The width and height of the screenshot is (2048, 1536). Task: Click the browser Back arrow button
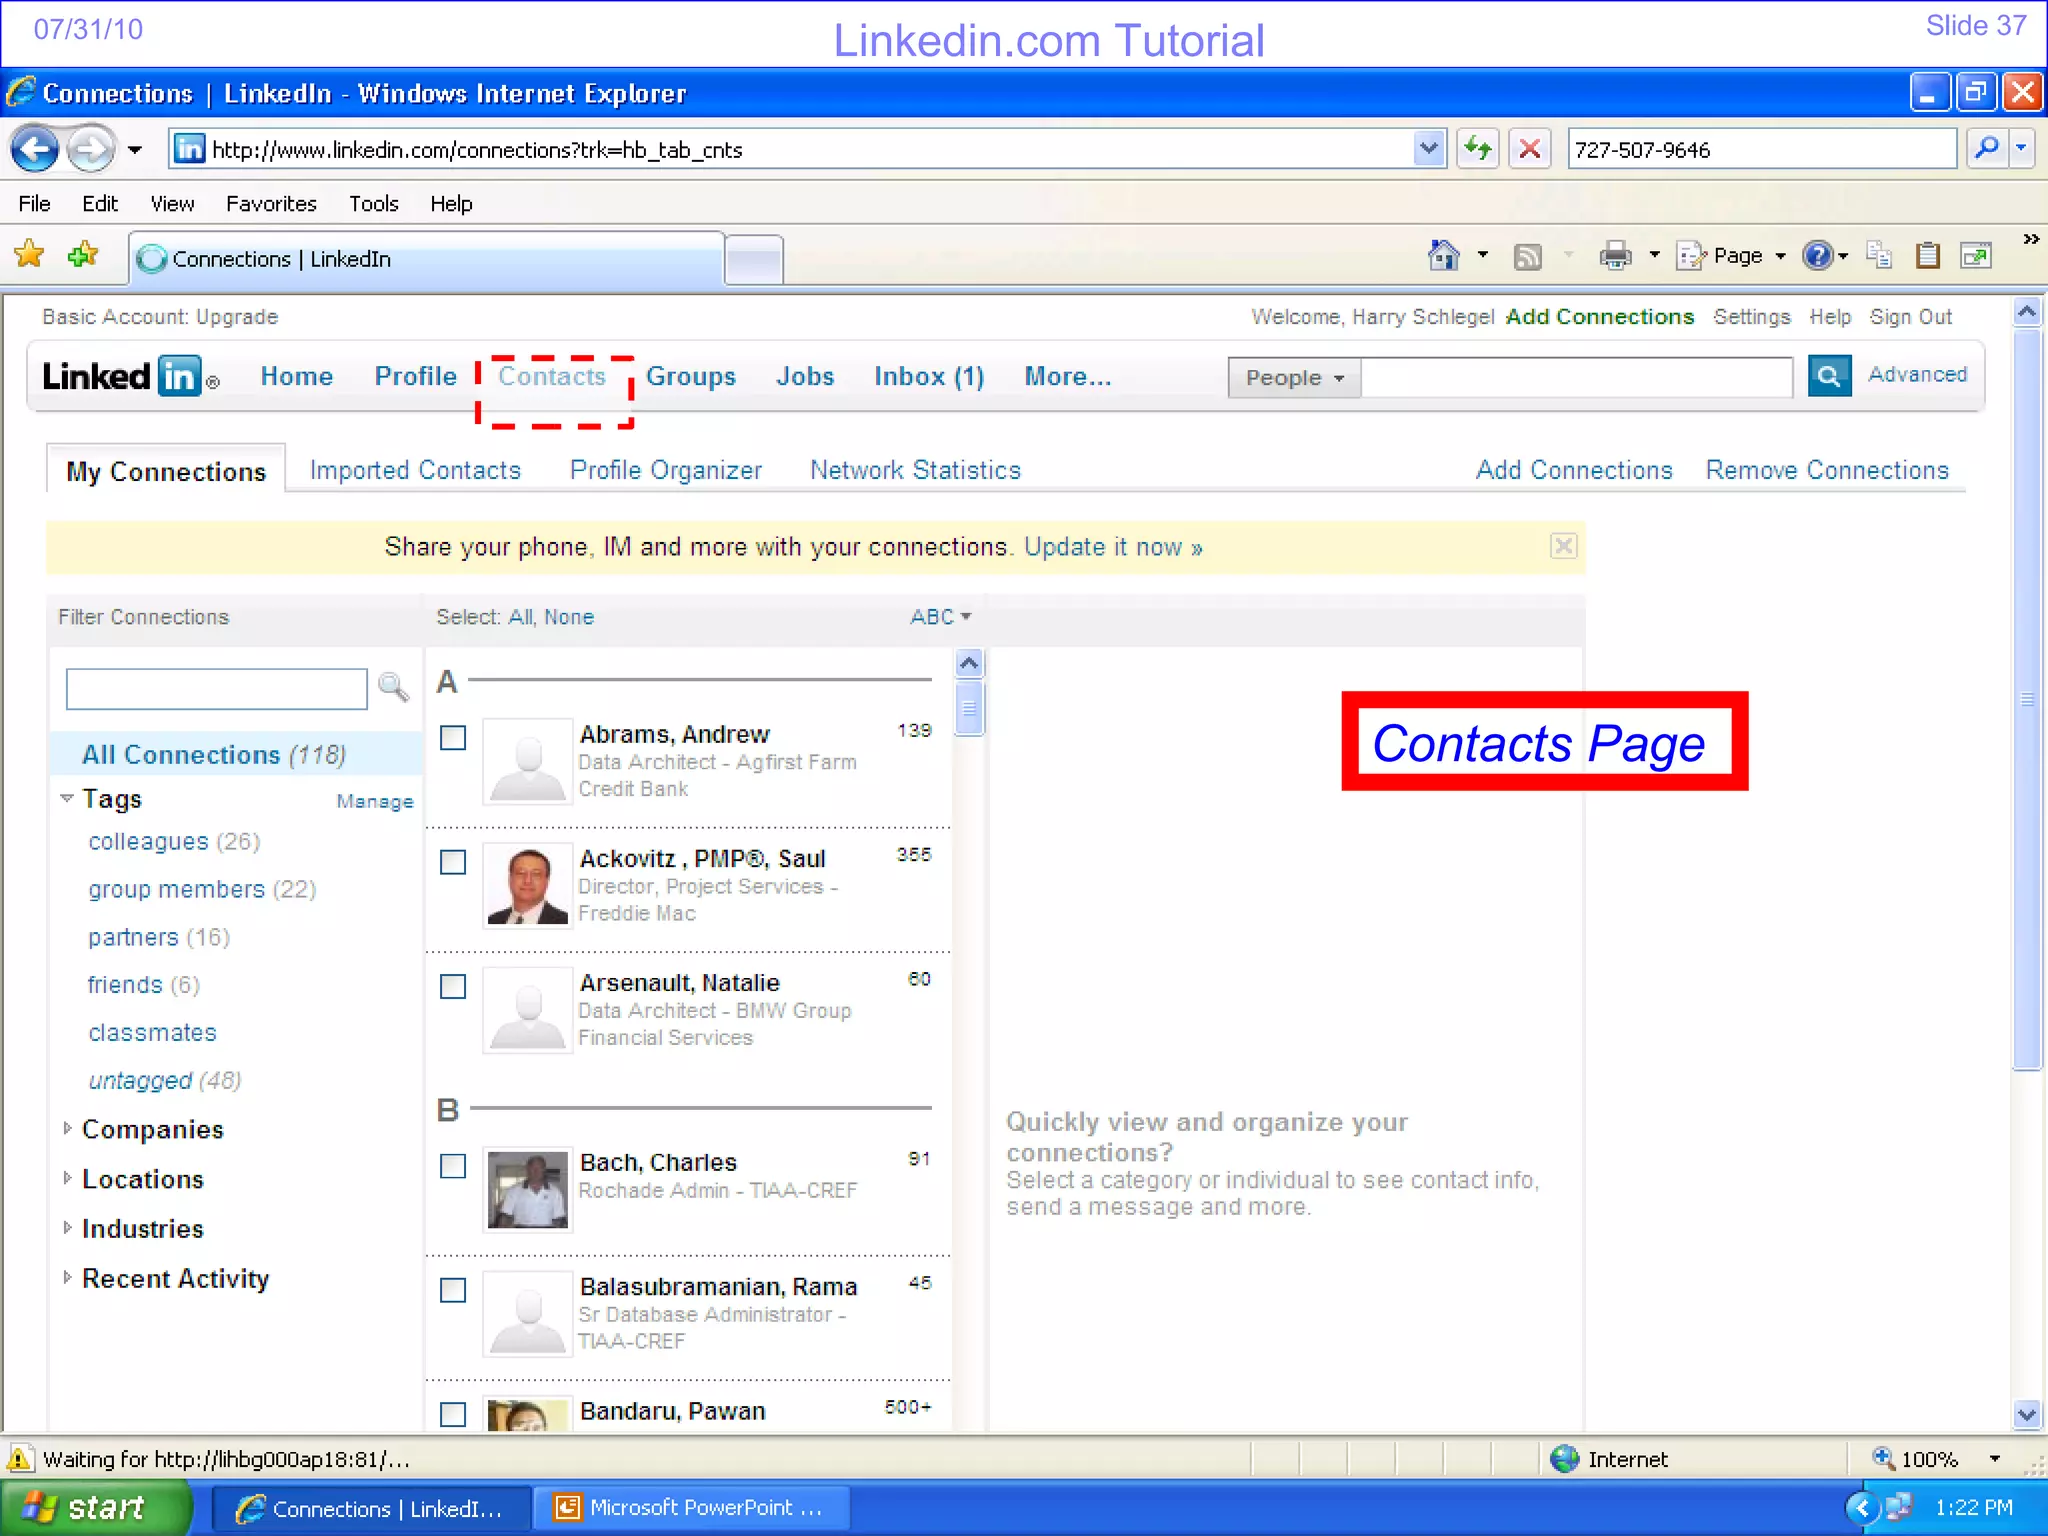point(35,150)
